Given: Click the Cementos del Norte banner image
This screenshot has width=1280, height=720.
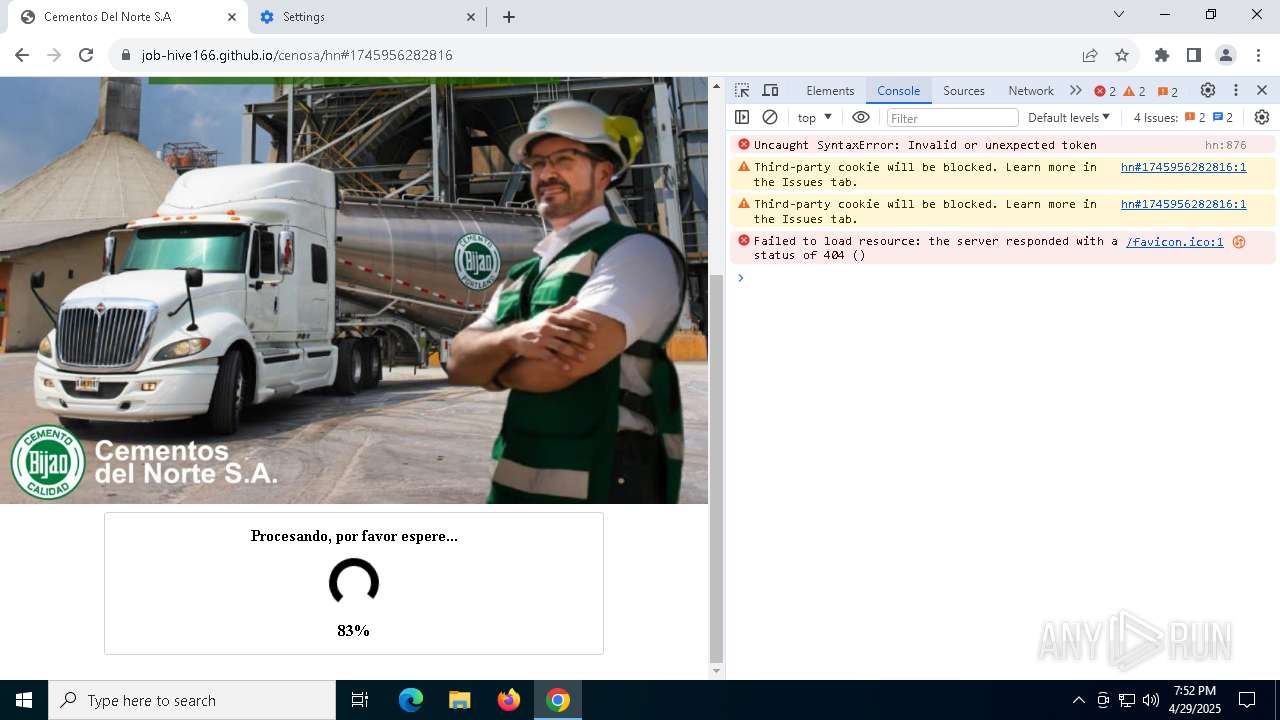Looking at the screenshot, I should [354, 290].
